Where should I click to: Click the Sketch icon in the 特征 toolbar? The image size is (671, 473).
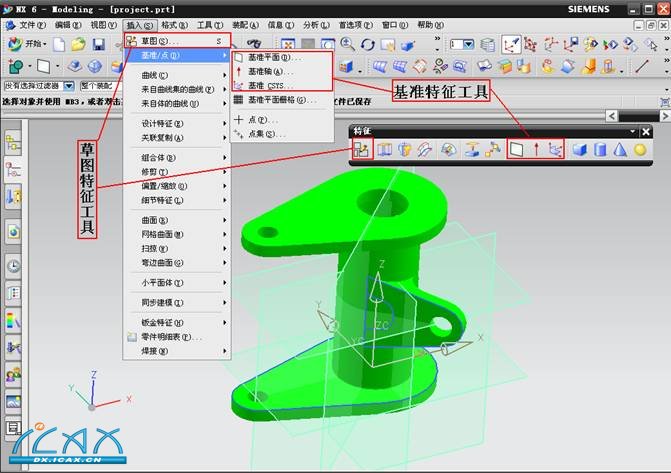tap(361, 149)
